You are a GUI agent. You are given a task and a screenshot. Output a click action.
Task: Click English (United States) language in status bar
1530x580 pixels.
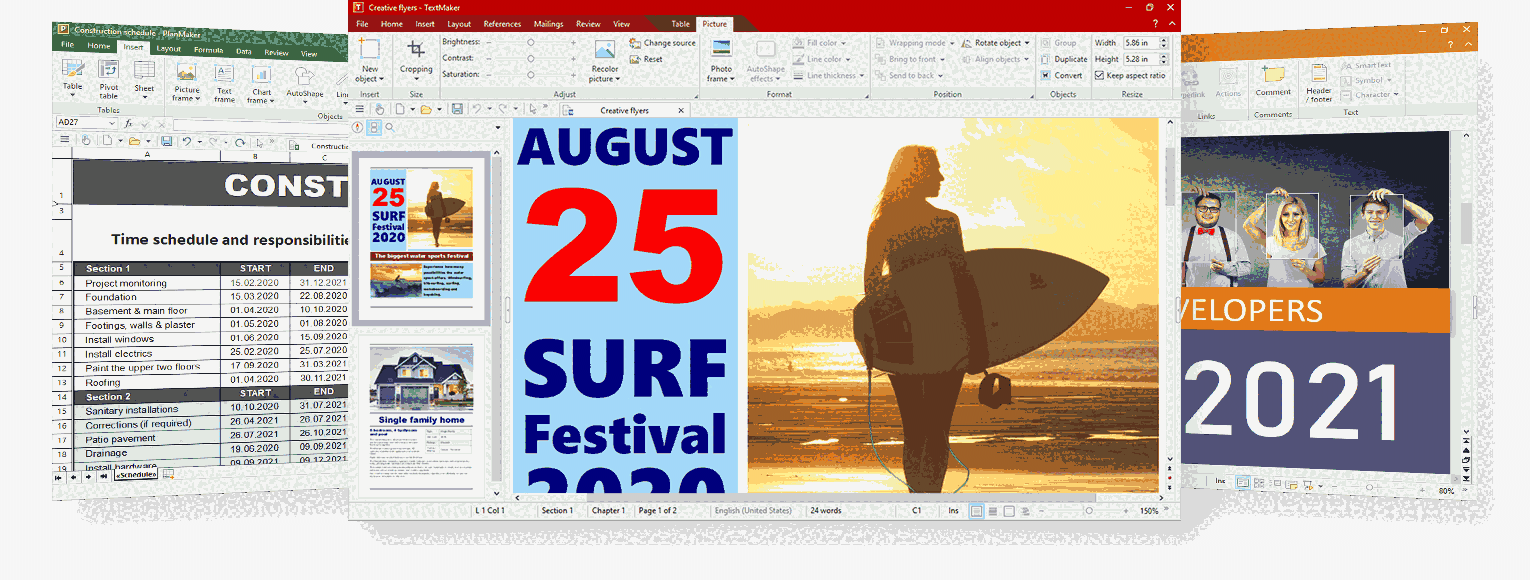point(753,511)
